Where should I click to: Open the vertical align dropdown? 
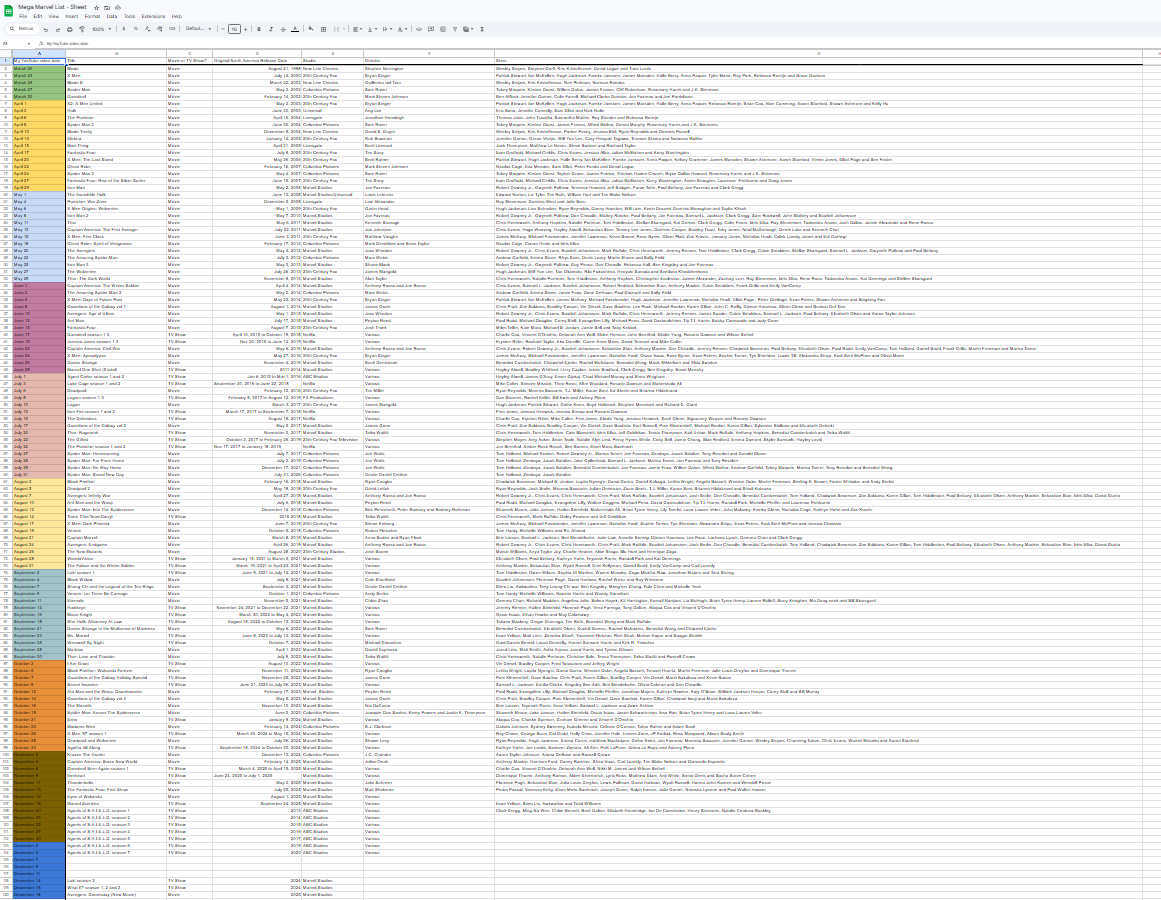(x=372, y=29)
